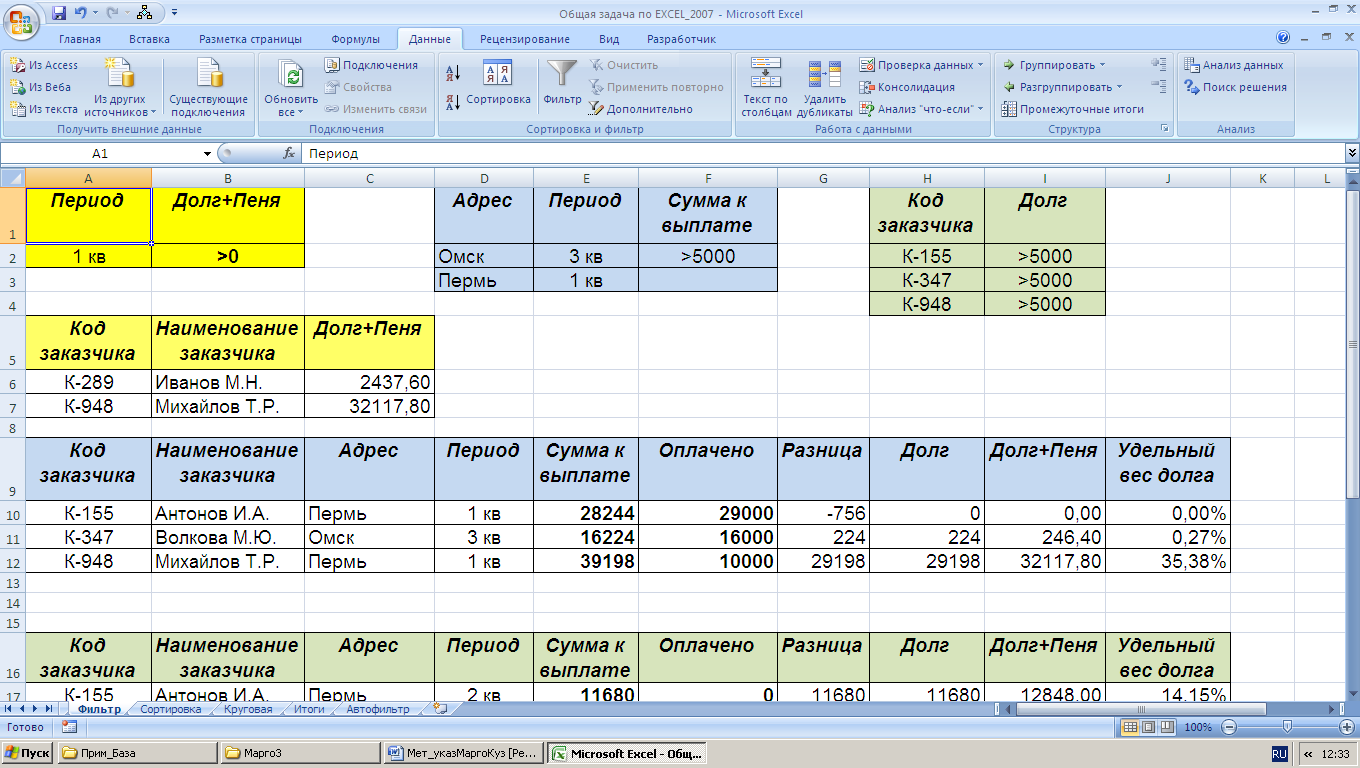Open Advanced filter (Дополнительно)
The width and height of the screenshot is (1360, 768).
(641, 109)
